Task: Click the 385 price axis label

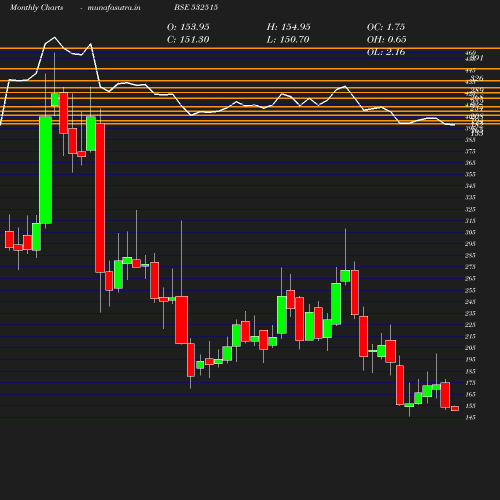Action: [470, 140]
